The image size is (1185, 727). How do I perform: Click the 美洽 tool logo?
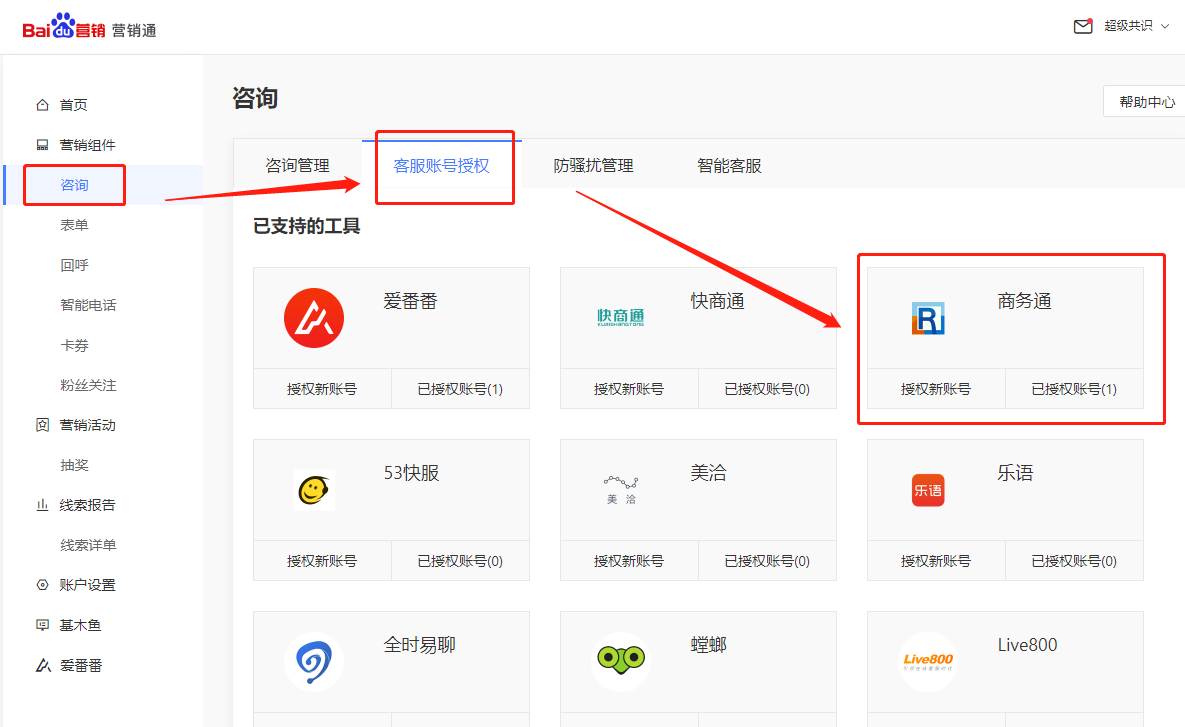(621, 490)
